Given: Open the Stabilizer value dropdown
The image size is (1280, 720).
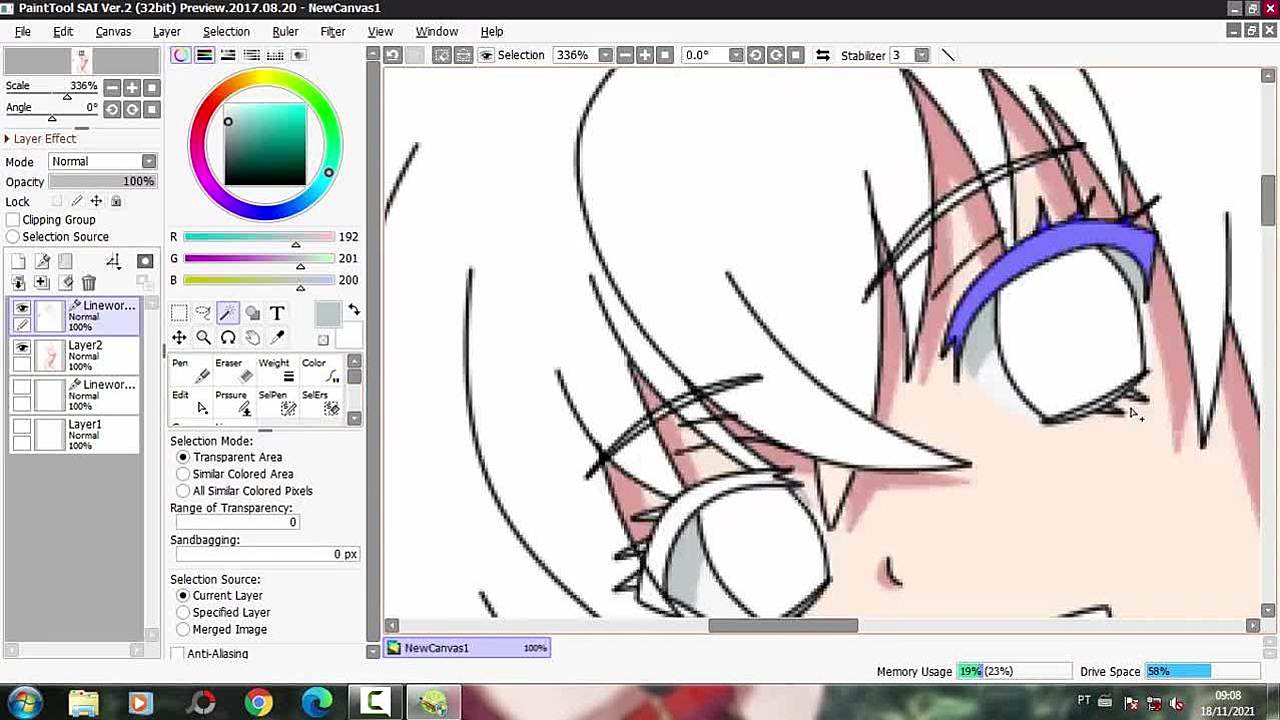Looking at the screenshot, I should [x=921, y=55].
